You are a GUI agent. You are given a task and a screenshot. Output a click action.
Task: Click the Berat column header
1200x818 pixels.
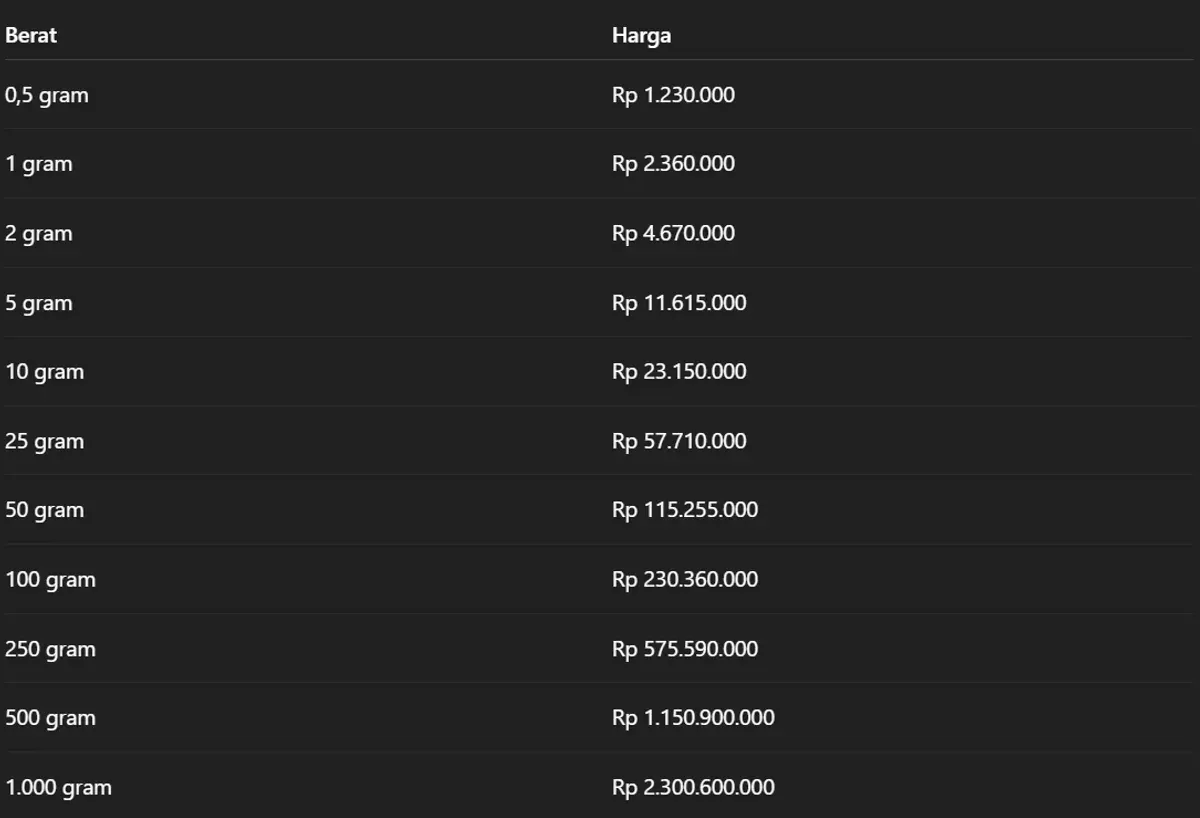tap(31, 36)
